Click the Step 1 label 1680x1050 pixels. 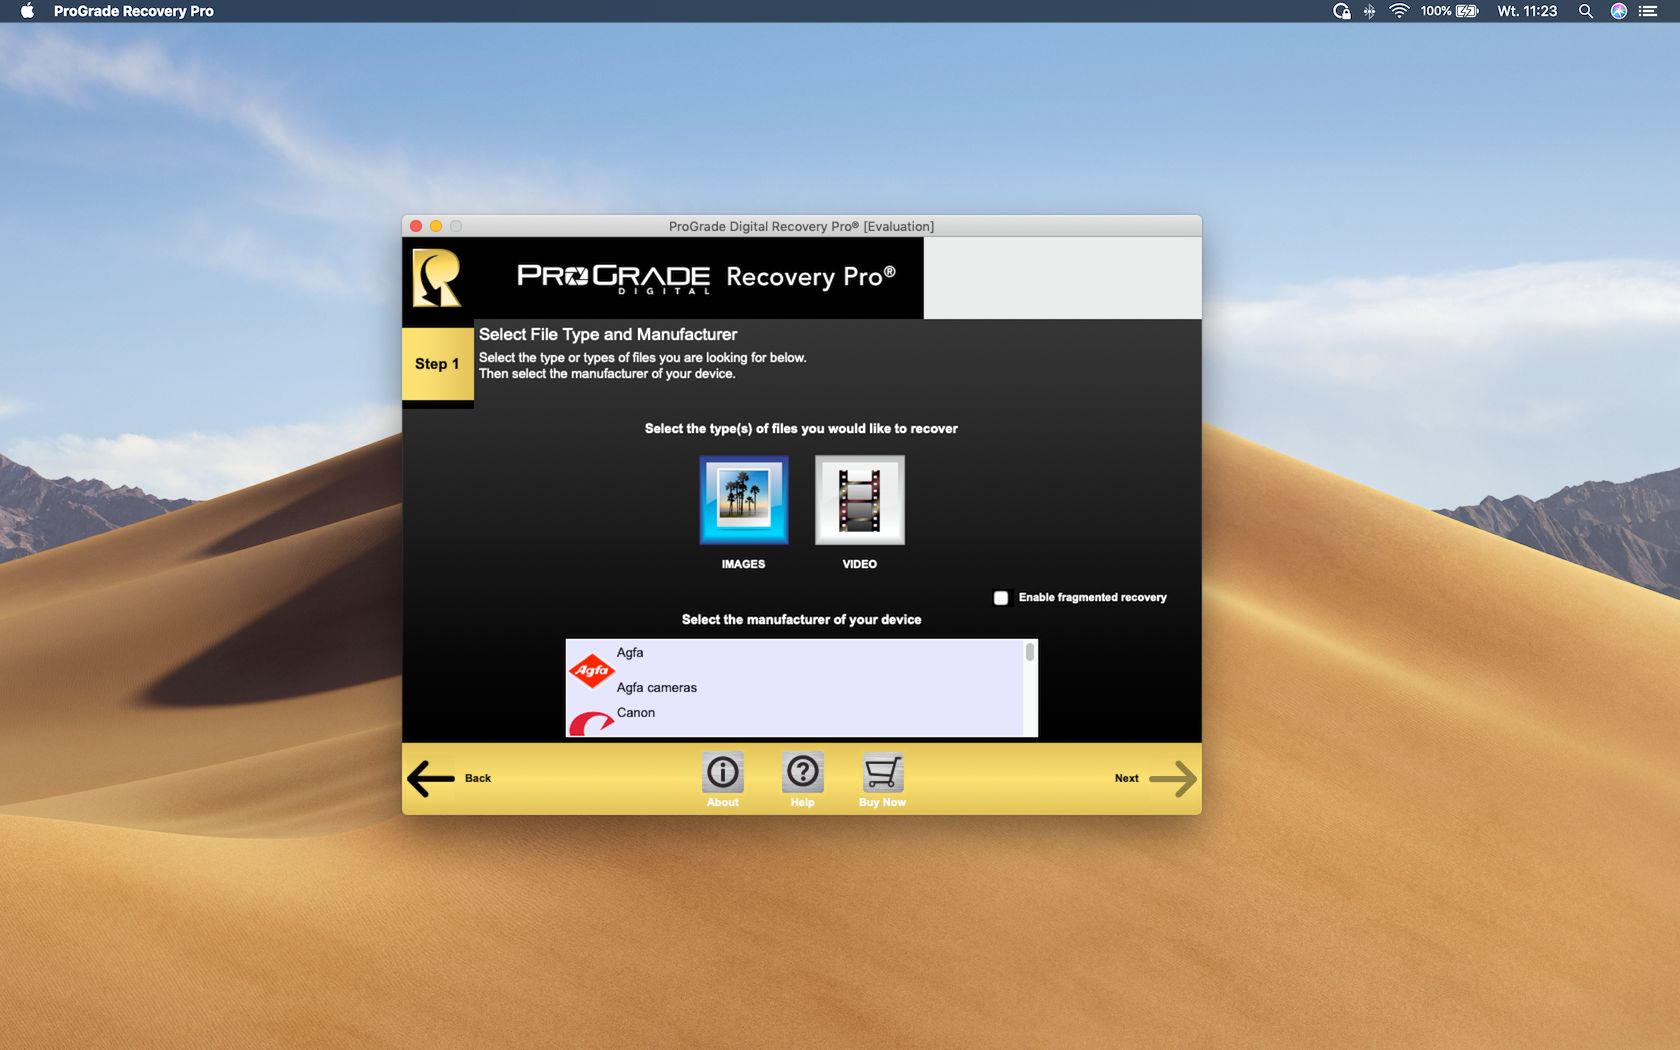pos(437,364)
